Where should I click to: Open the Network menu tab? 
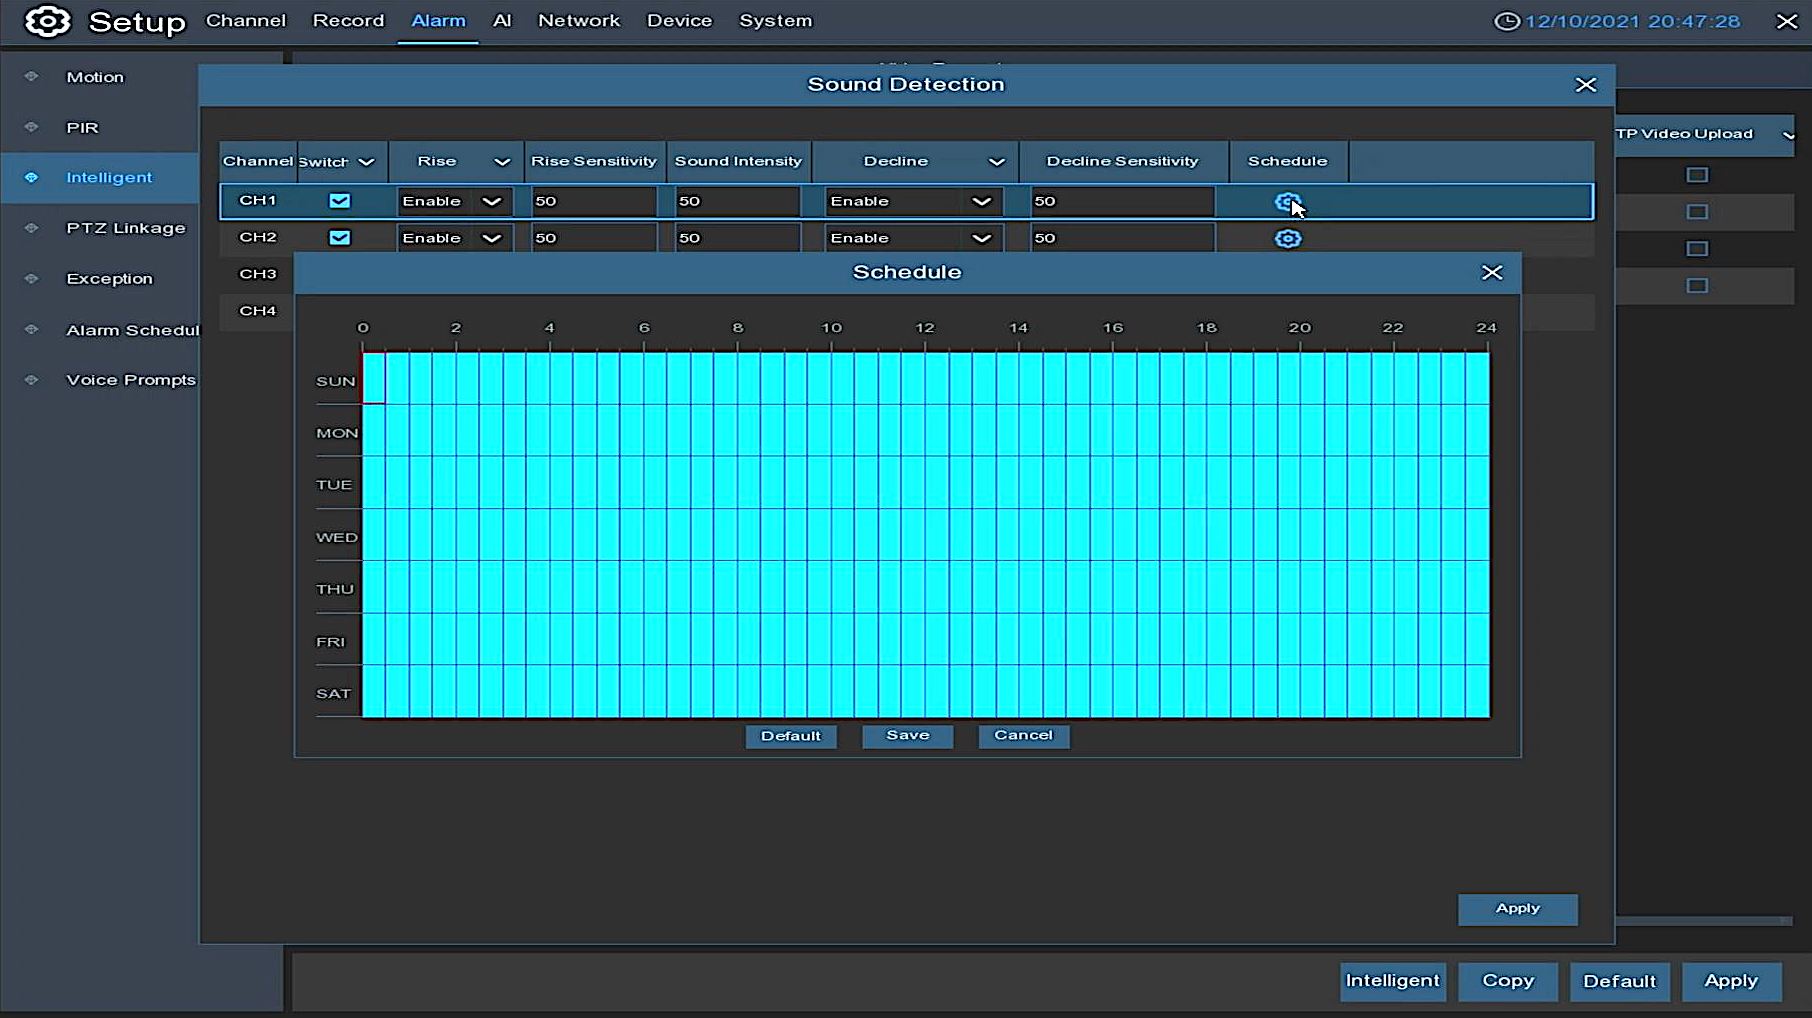[x=579, y=20]
